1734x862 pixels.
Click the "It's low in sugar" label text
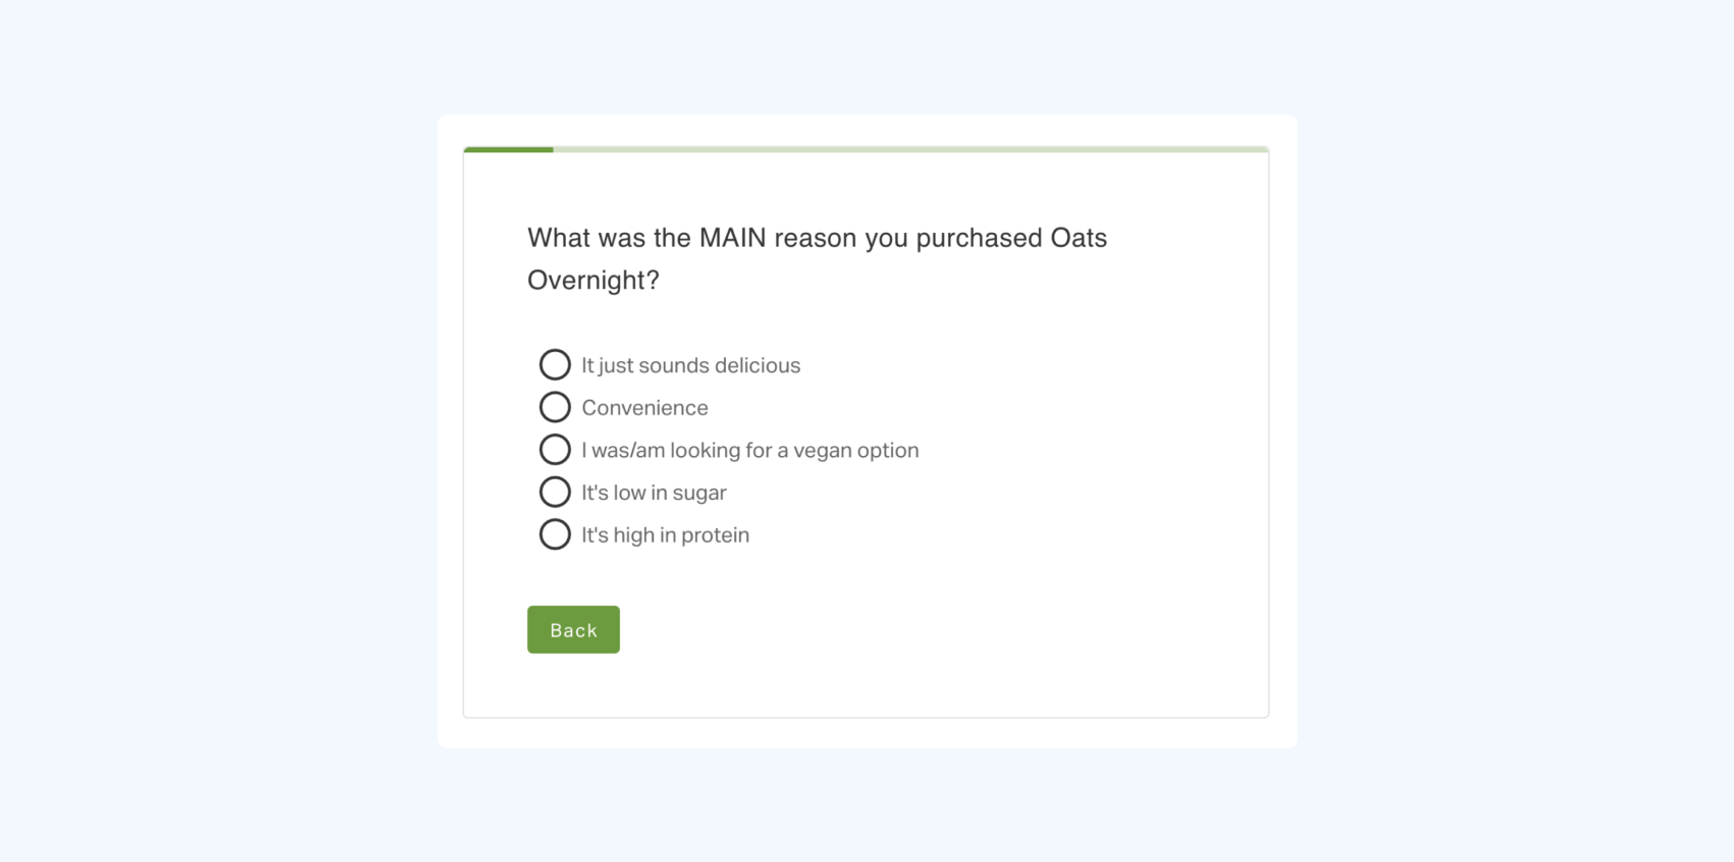click(654, 493)
